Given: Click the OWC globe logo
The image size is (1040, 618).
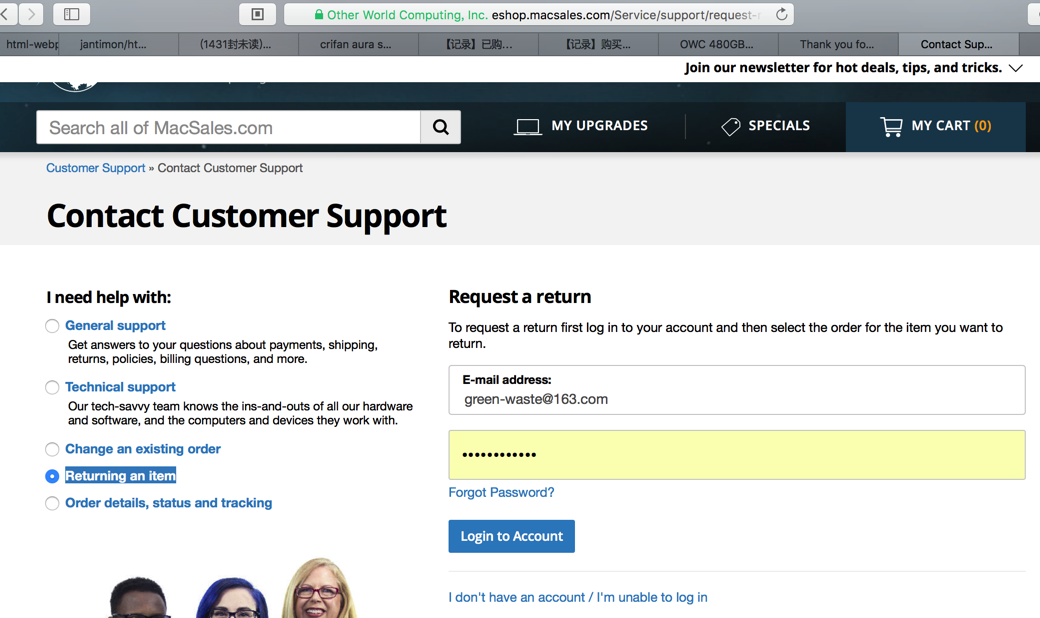Looking at the screenshot, I should pos(75,86).
